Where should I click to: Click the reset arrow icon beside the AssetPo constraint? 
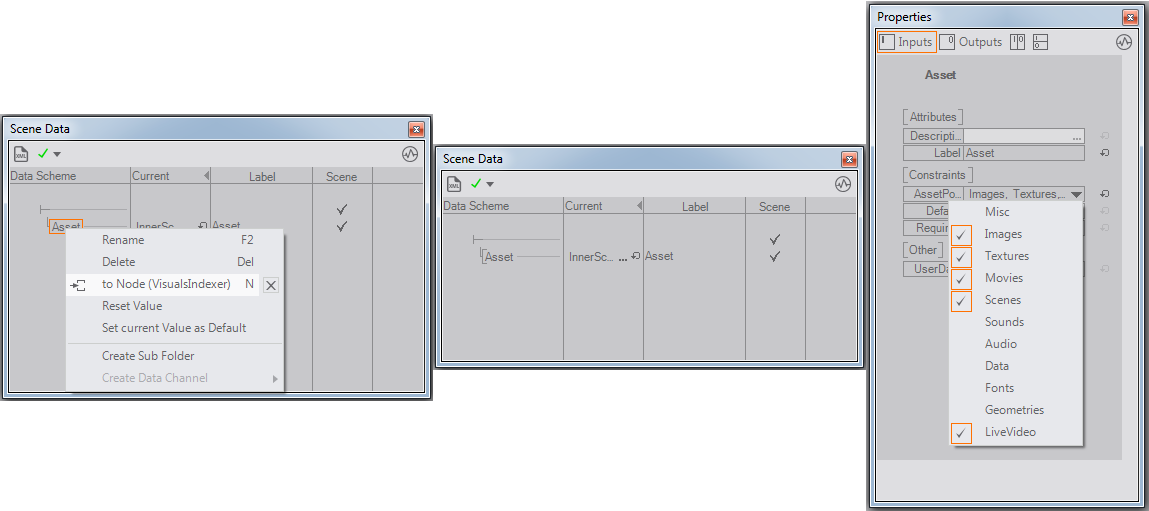coord(1104,194)
